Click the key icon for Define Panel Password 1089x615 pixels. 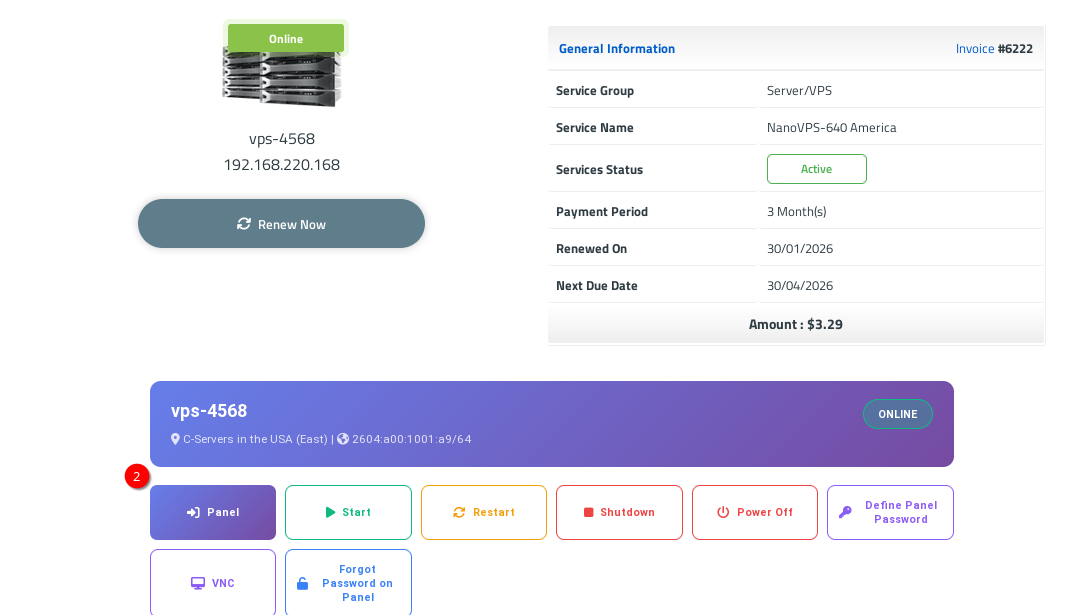(845, 512)
